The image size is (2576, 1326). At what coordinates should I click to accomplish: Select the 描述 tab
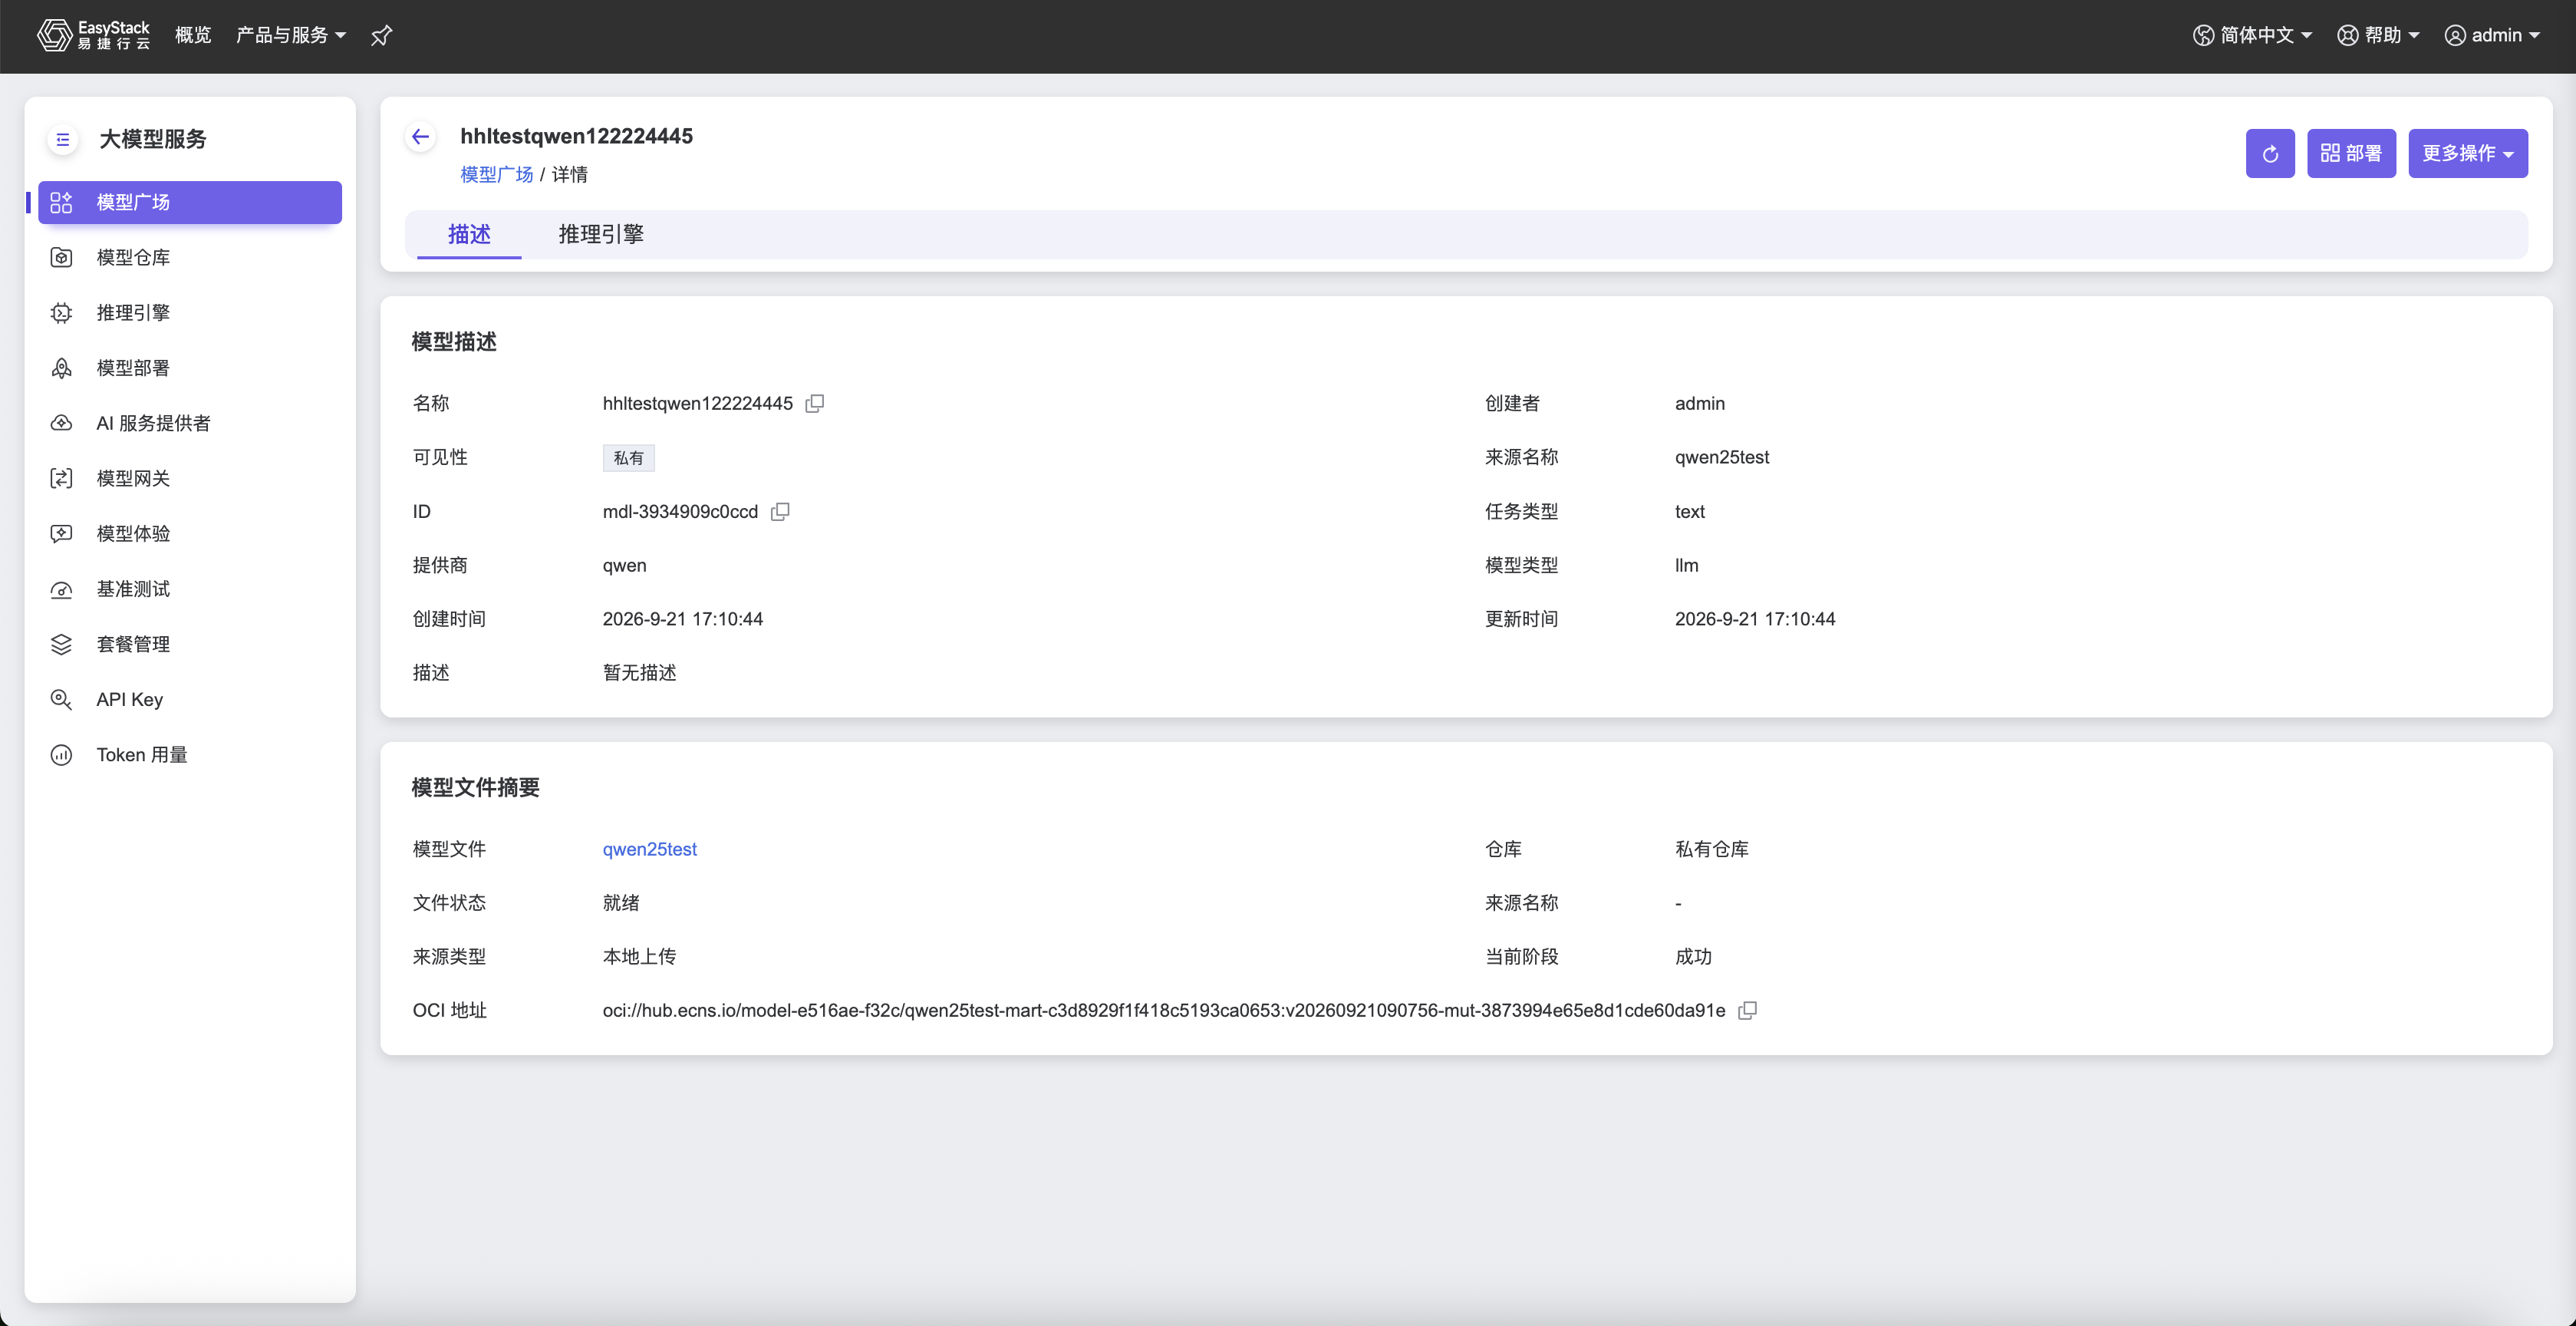tap(469, 234)
